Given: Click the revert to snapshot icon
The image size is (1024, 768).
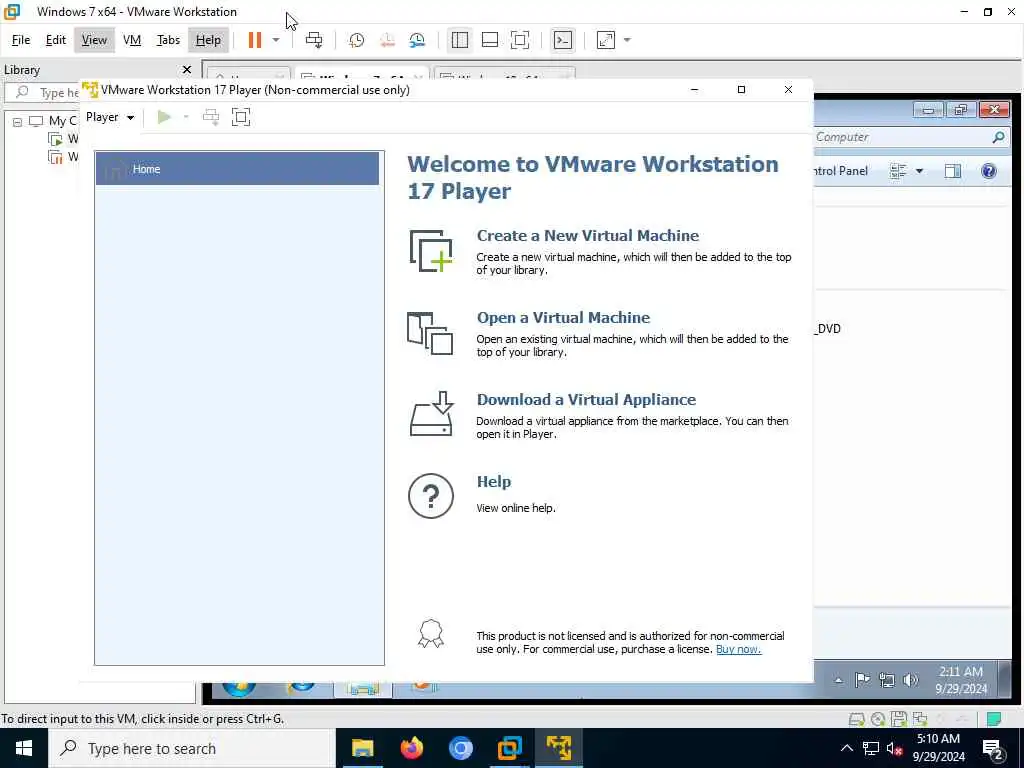Looking at the screenshot, I should (387, 40).
